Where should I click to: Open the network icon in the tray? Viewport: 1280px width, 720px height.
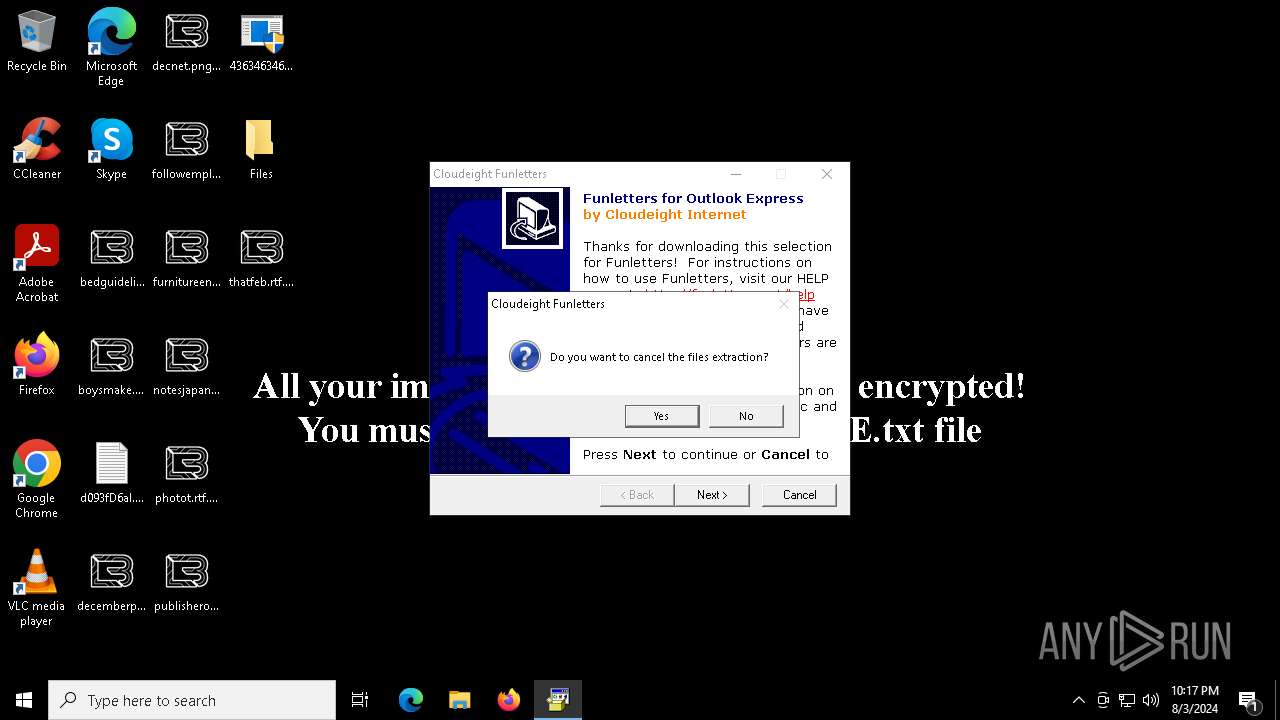[x=1127, y=700]
